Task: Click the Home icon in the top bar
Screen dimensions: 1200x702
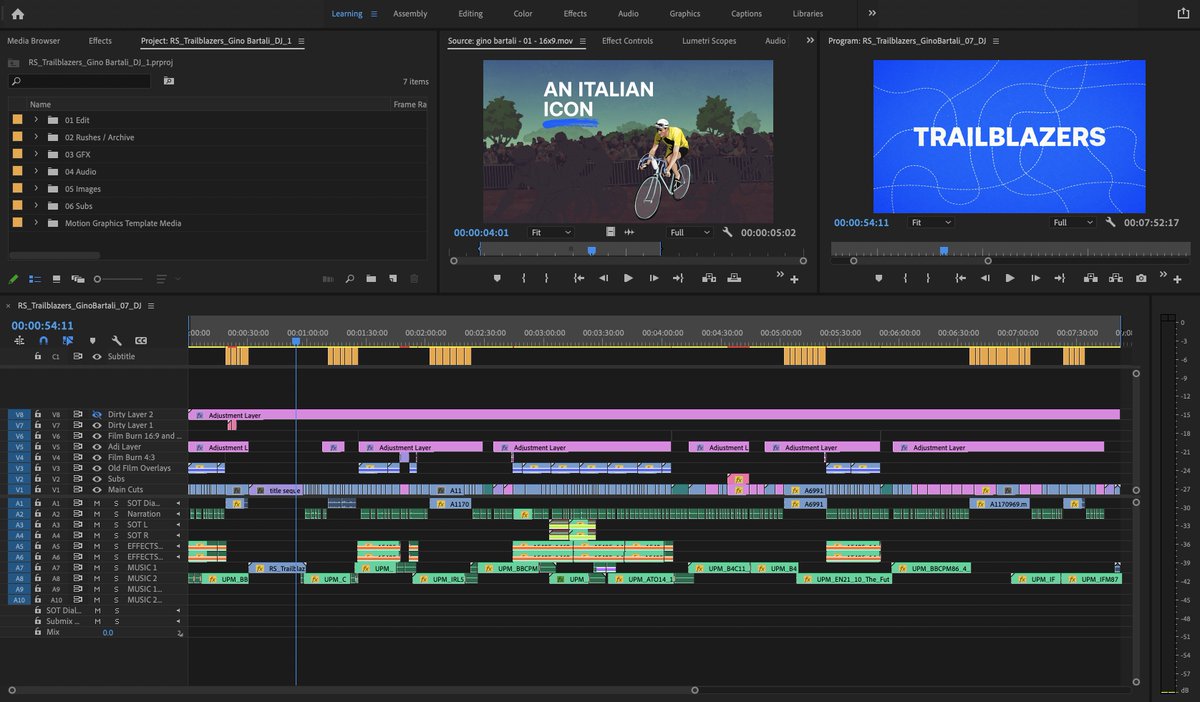Action: [x=17, y=13]
